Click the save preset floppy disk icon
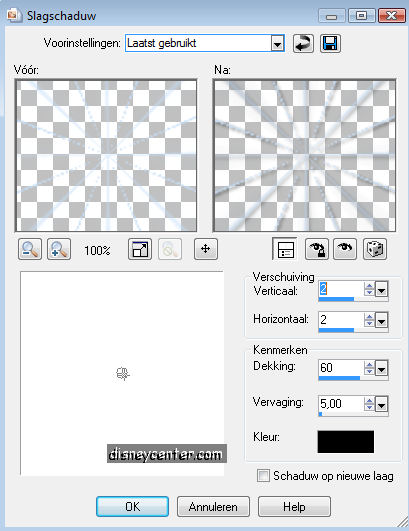This screenshot has width=409, height=531. coord(330,44)
